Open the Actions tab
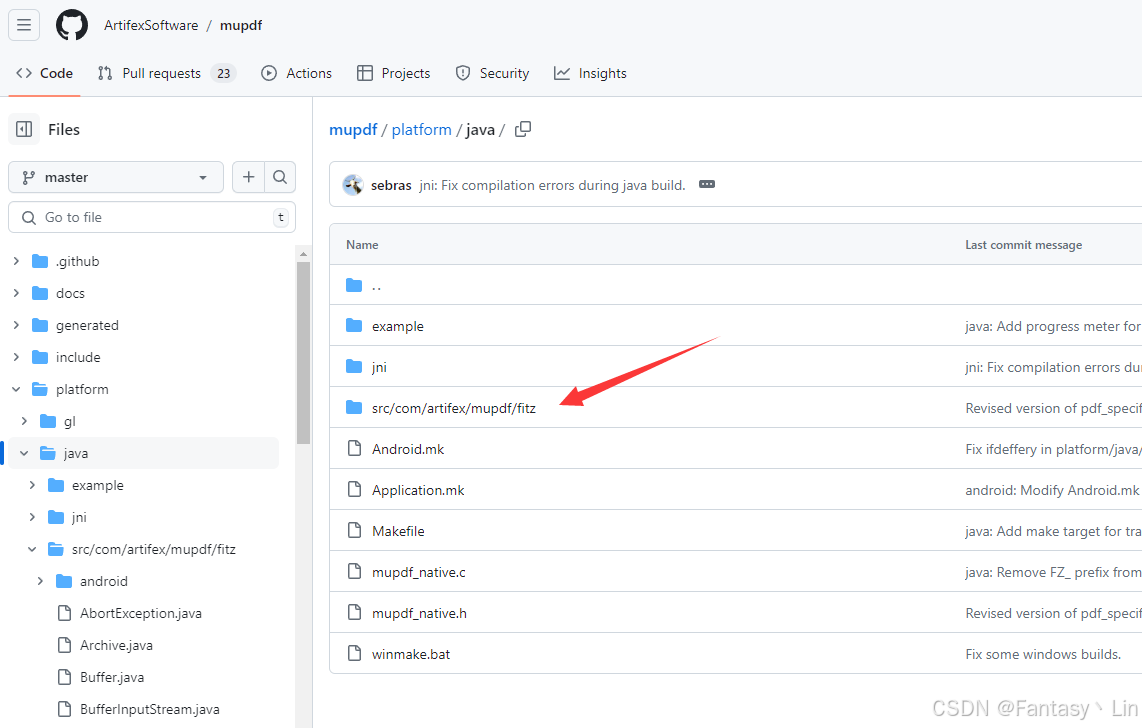The image size is (1142, 728). (296, 74)
